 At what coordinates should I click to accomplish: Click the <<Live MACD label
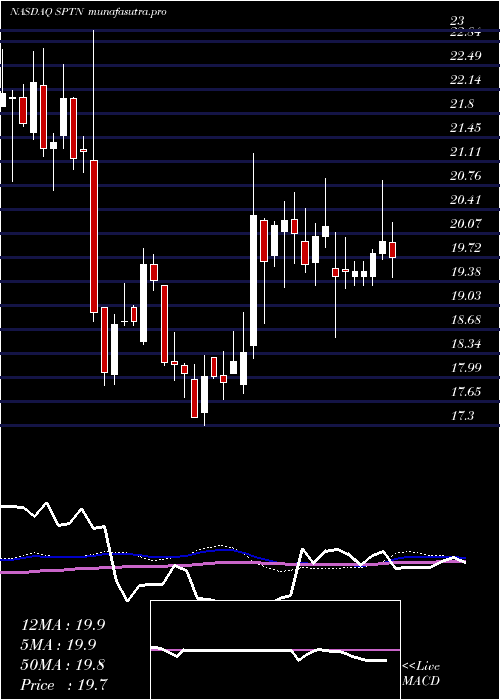421,674
